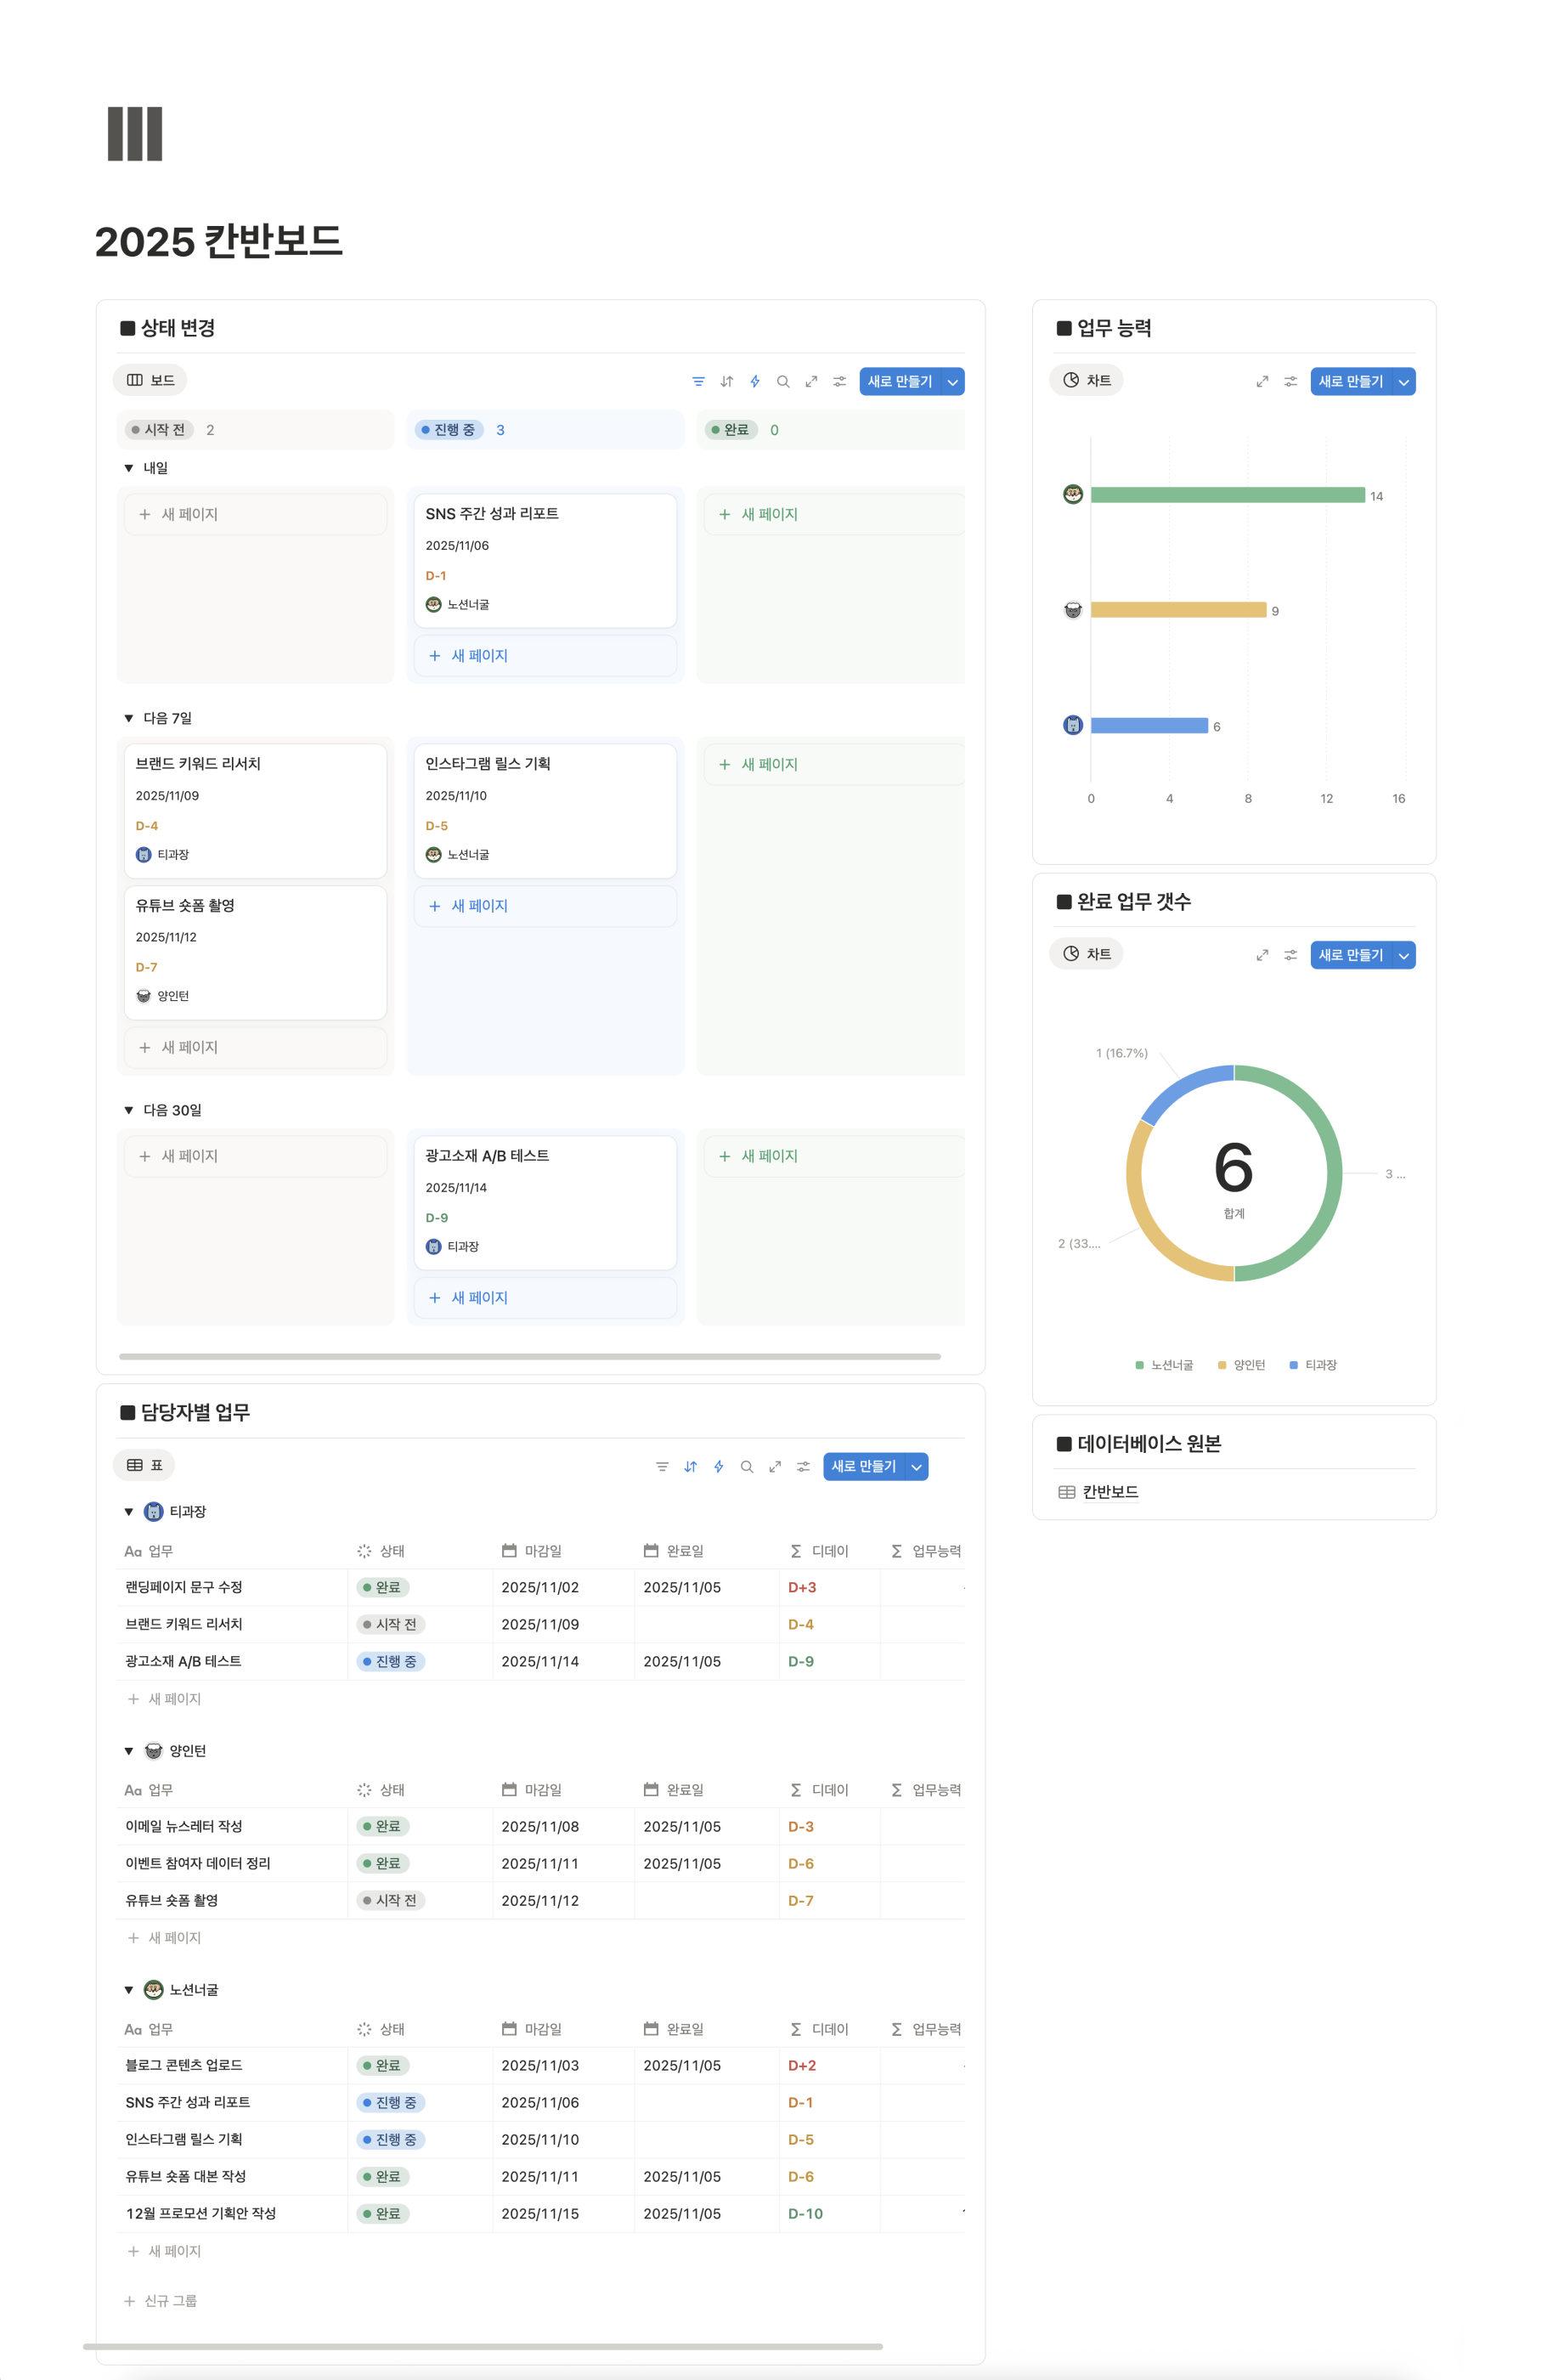Open the 광고소재 A/B 테스트 card
This screenshot has width=1547, height=2380.
545,1202
